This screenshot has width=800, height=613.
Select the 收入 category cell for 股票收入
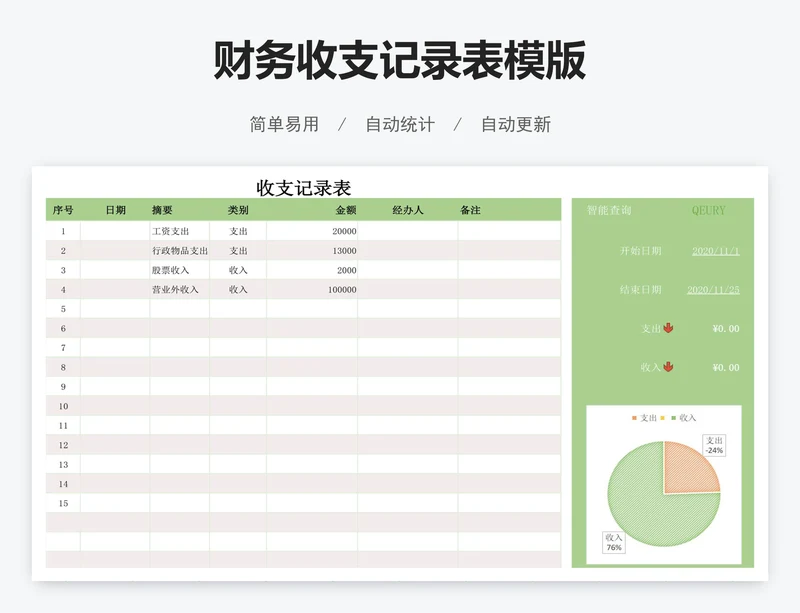click(238, 270)
